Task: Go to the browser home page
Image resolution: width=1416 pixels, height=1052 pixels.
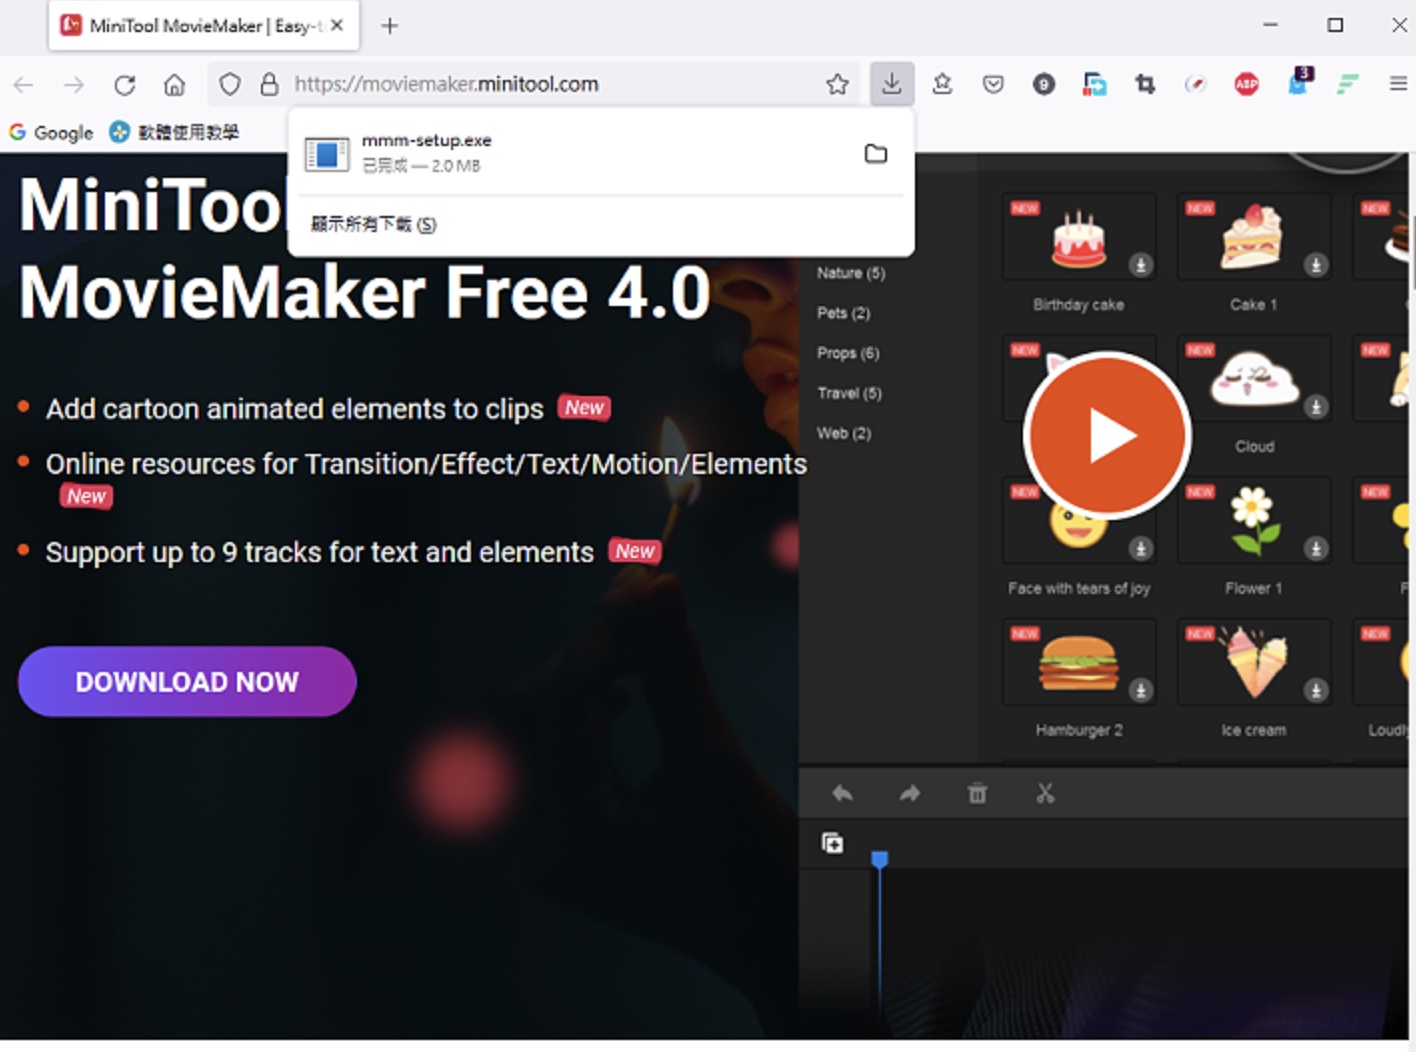Action: 175,85
